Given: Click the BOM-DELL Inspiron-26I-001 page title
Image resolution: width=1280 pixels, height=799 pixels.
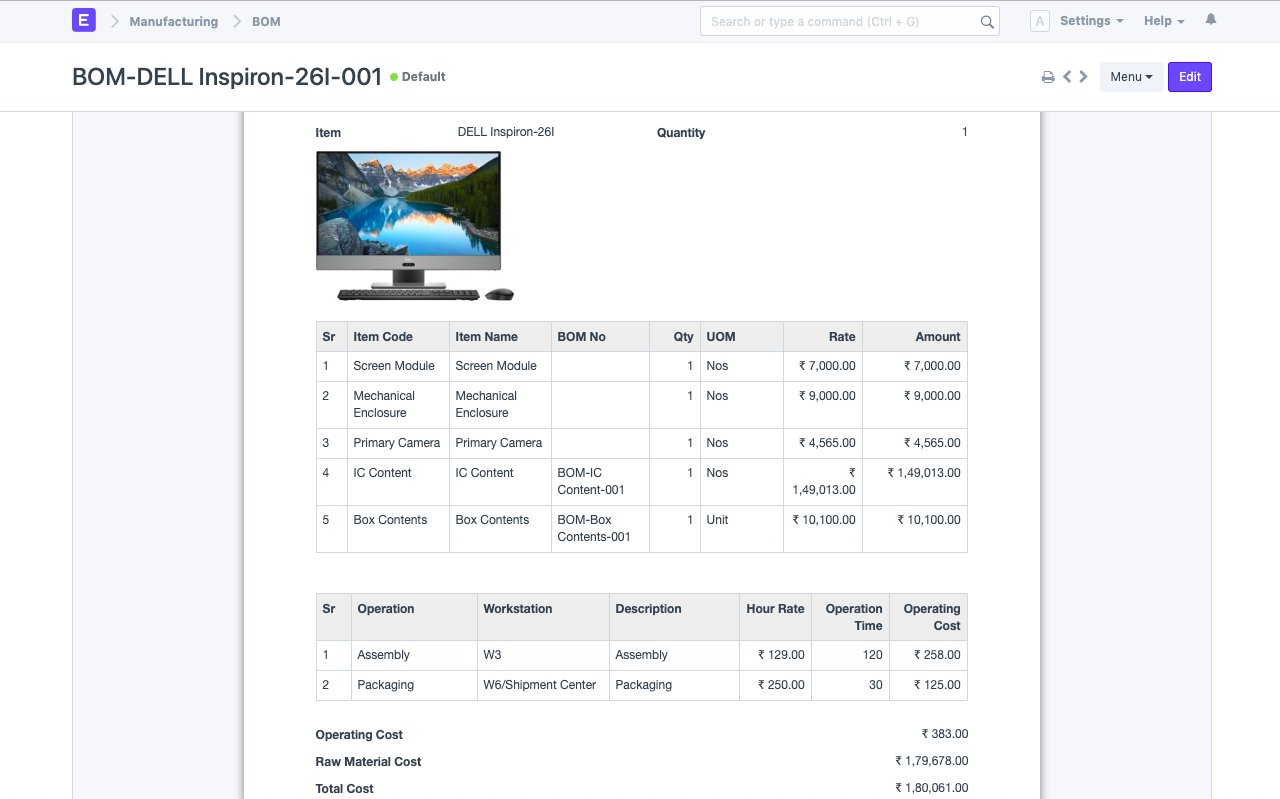Looking at the screenshot, I should pos(227,77).
